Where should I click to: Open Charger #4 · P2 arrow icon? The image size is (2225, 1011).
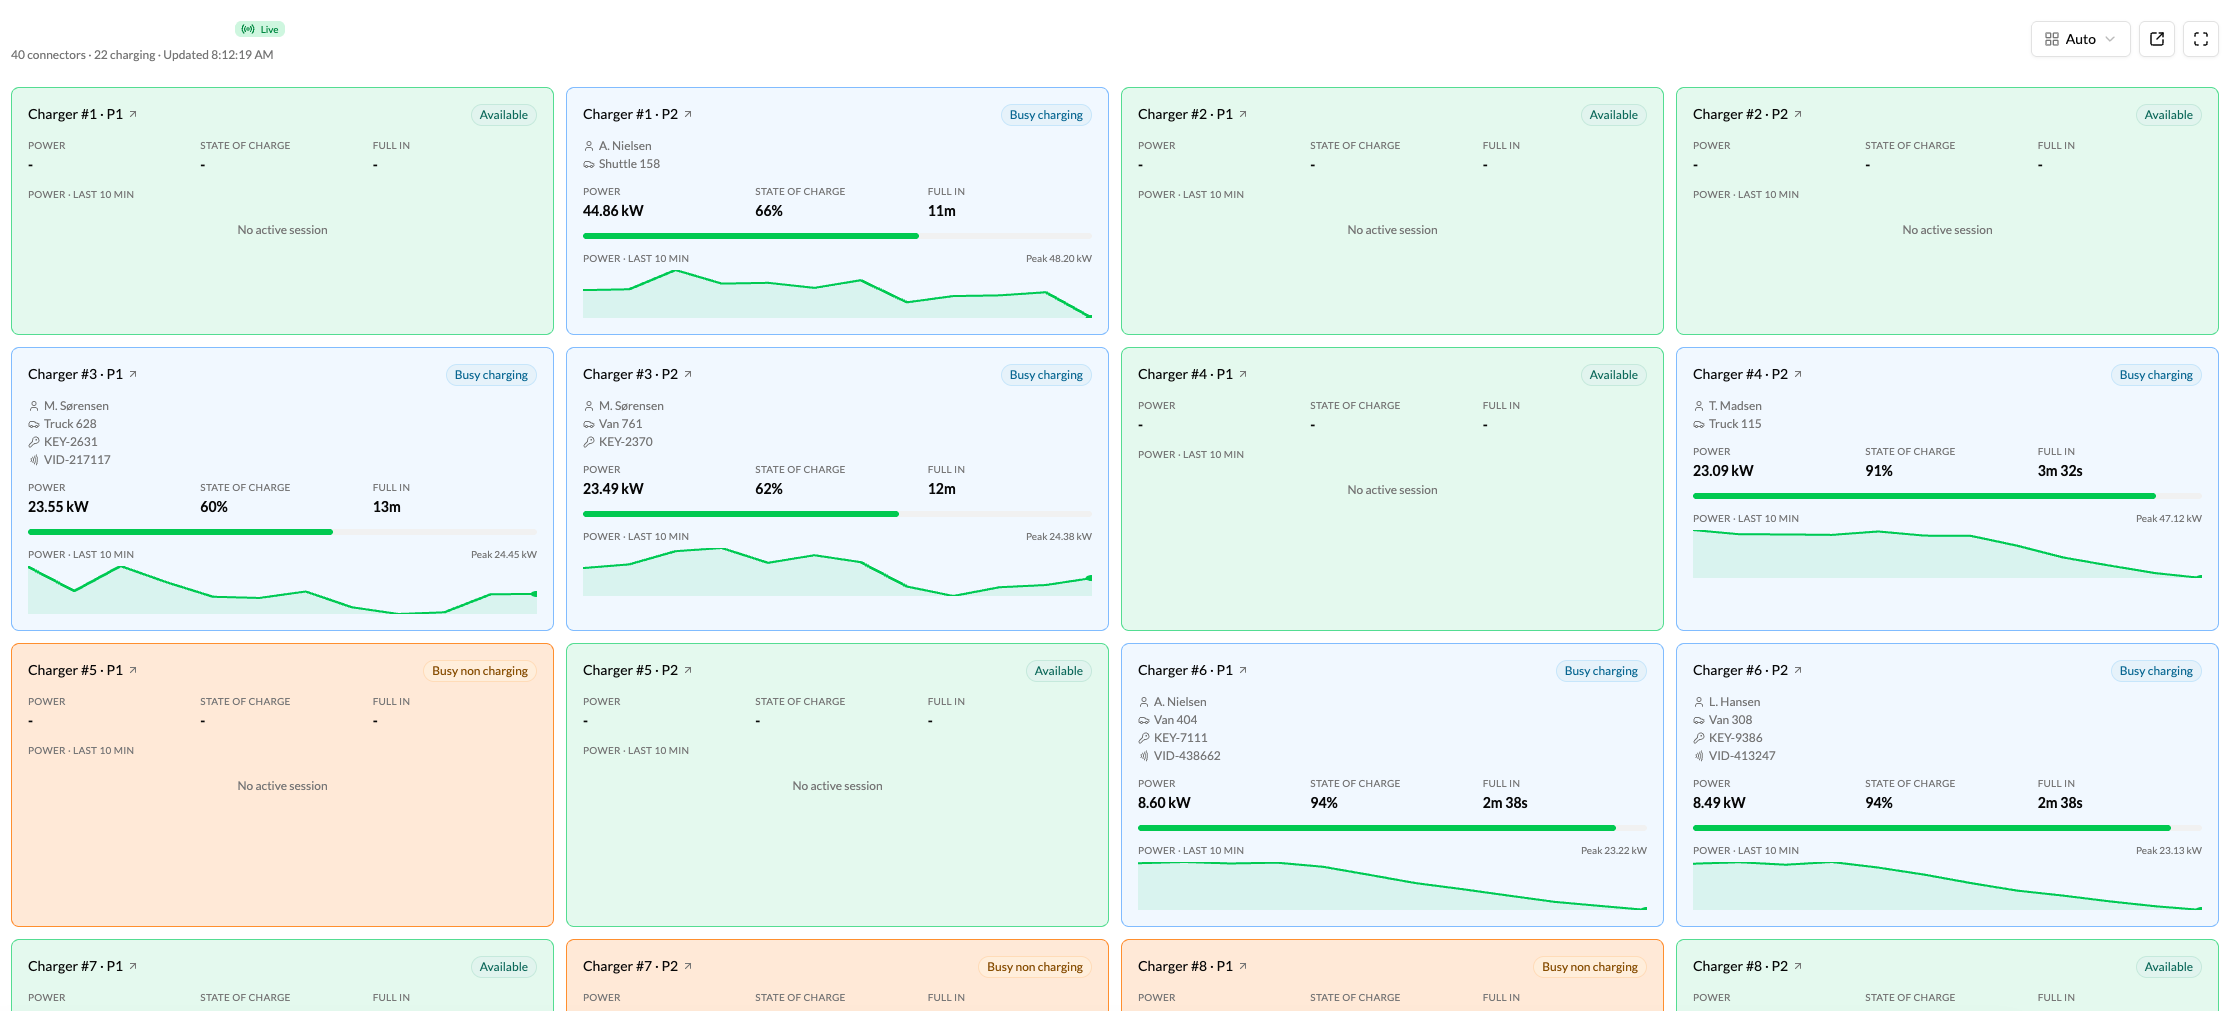[x=1798, y=374]
